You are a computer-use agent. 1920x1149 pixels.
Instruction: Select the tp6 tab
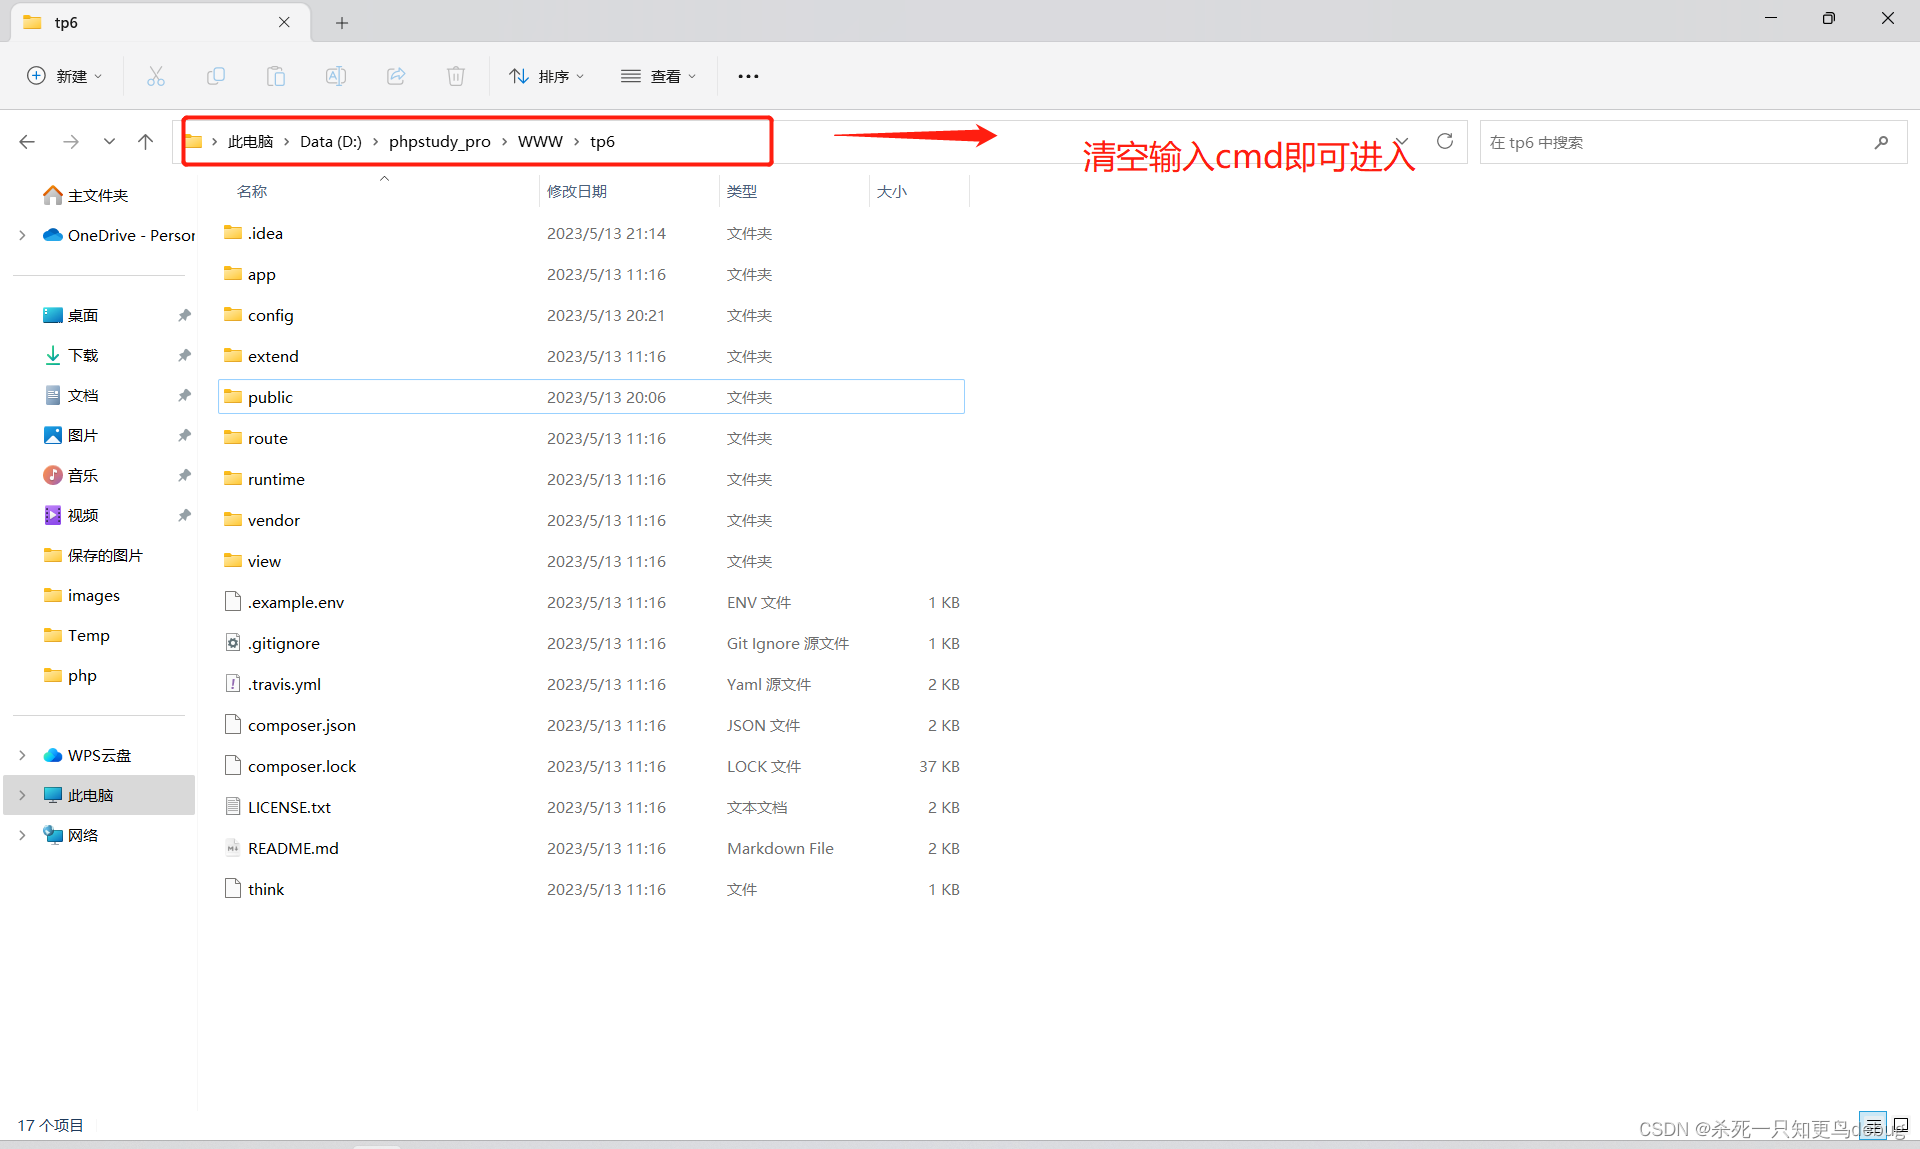160,22
